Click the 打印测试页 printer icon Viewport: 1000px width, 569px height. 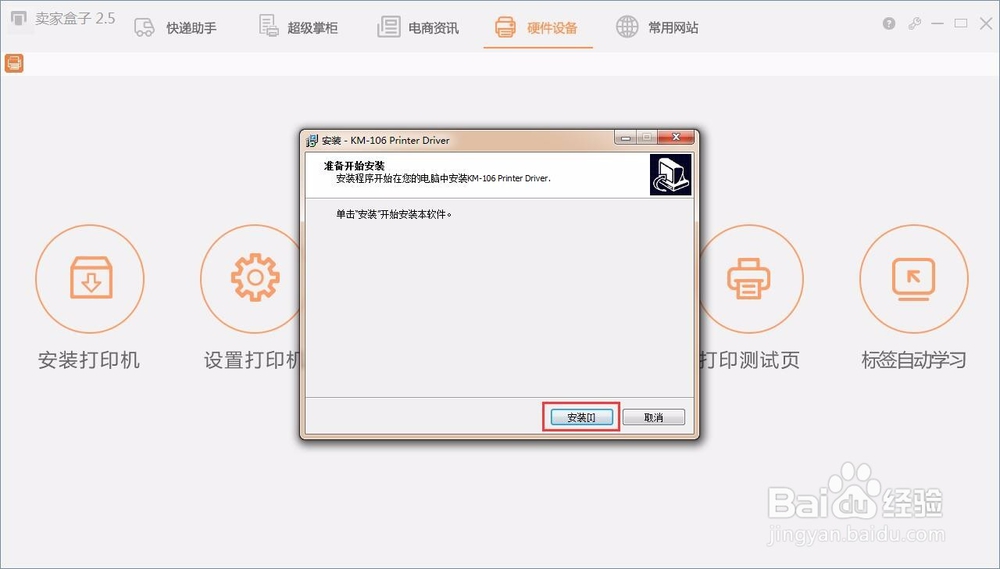[x=749, y=278]
